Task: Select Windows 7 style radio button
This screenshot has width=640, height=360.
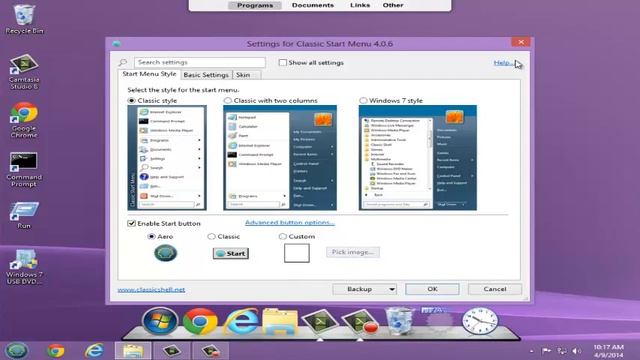Action: pos(363,100)
